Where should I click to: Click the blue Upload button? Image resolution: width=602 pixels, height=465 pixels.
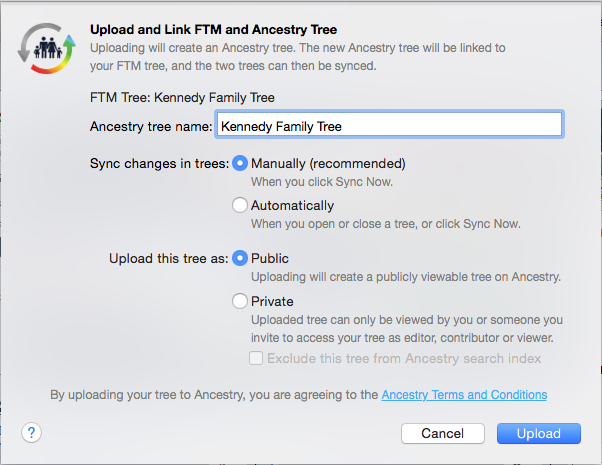(x=539, y=434)
